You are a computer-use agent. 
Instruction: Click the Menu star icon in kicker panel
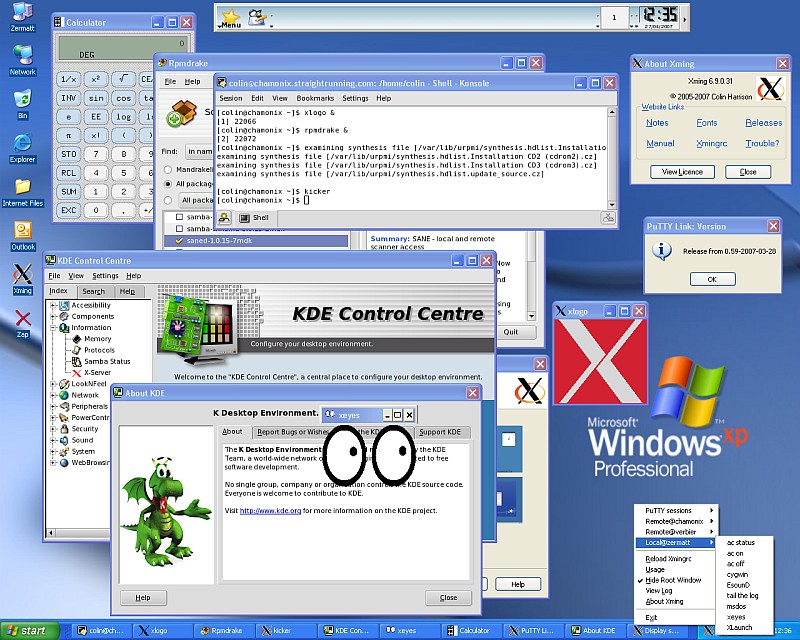tap(231, 18)
